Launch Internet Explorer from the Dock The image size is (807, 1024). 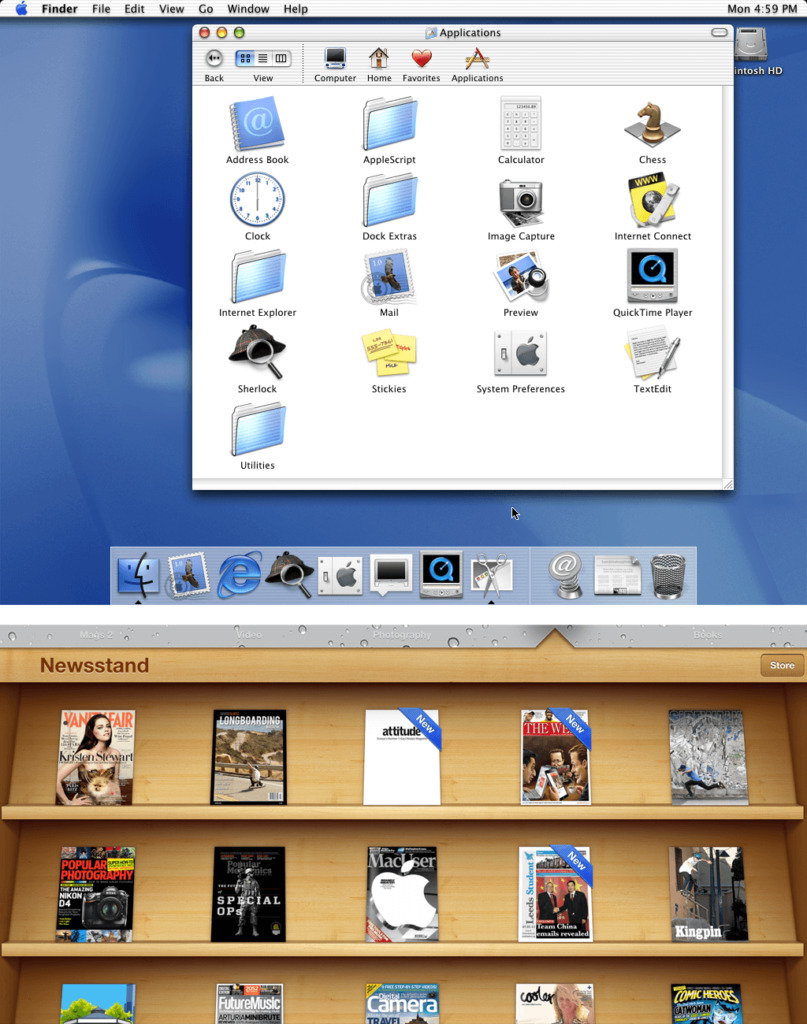coord(239,575)
